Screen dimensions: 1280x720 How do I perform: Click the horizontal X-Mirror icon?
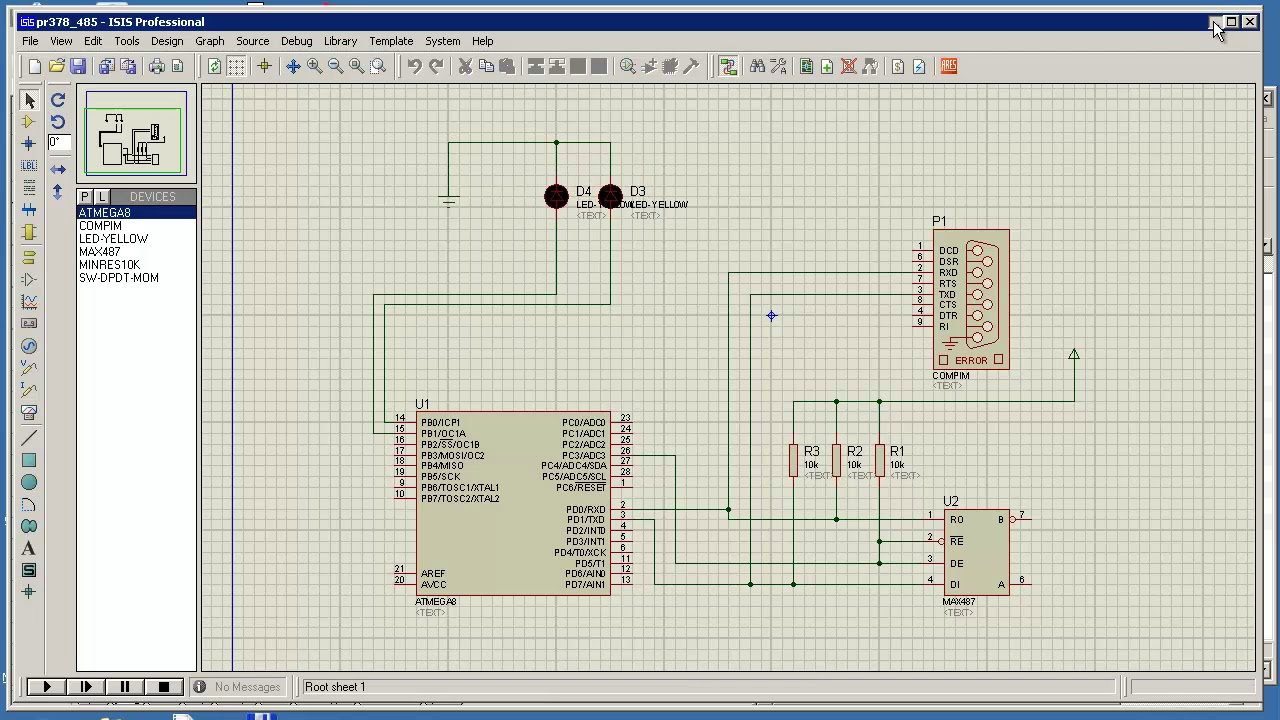(x=58, y=170)
